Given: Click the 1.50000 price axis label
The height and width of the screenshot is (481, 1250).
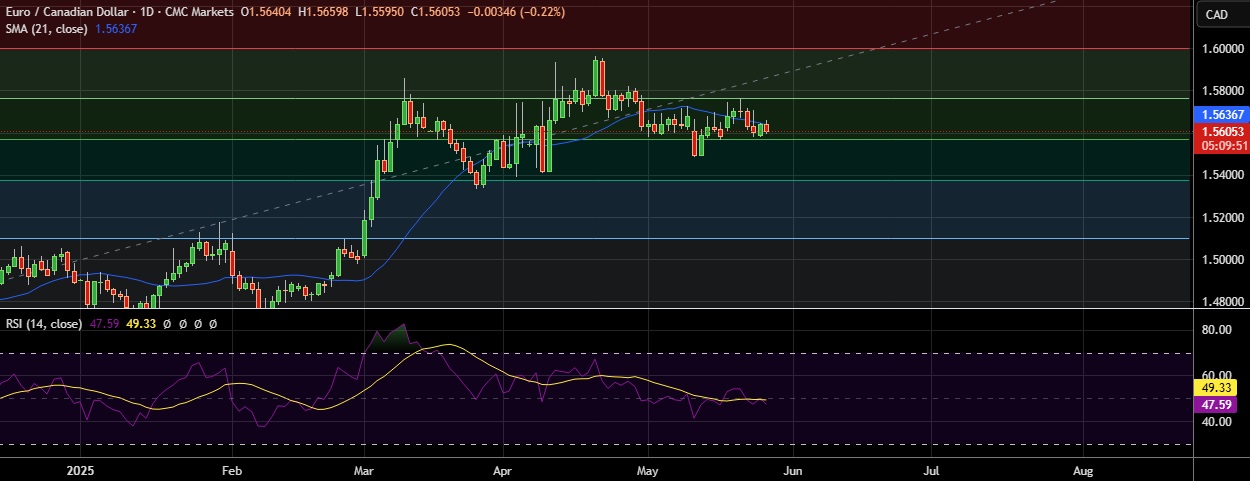Looking at the screenshot, I should 1223,260.
